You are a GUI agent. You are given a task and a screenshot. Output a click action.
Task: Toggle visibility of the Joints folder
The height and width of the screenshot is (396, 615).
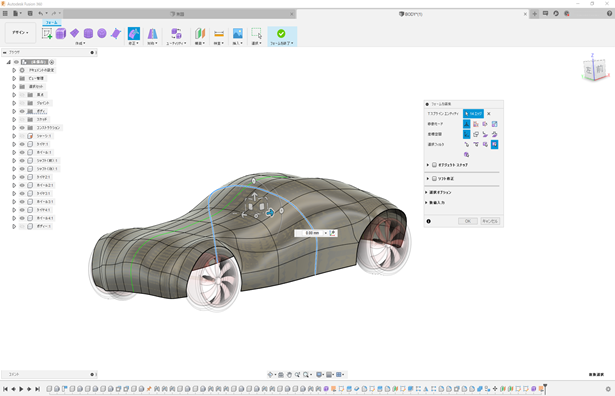22,103
